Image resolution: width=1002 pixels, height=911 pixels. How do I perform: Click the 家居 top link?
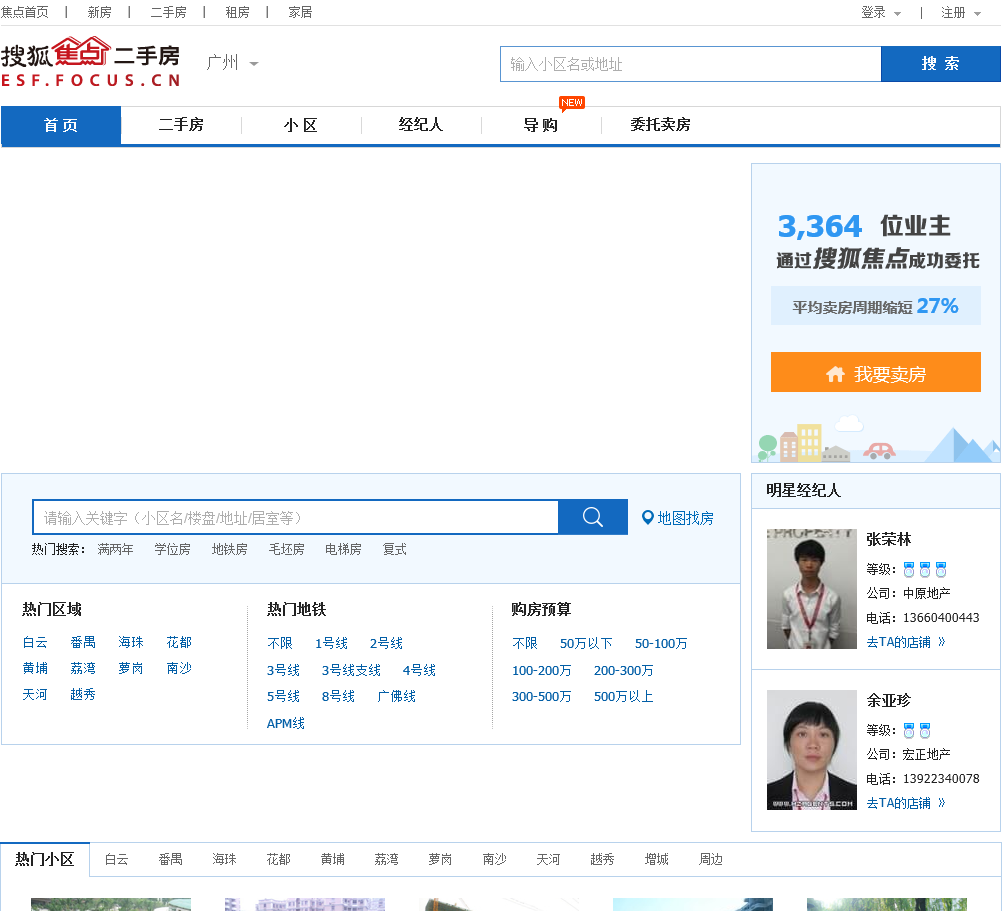click(300, 13)
